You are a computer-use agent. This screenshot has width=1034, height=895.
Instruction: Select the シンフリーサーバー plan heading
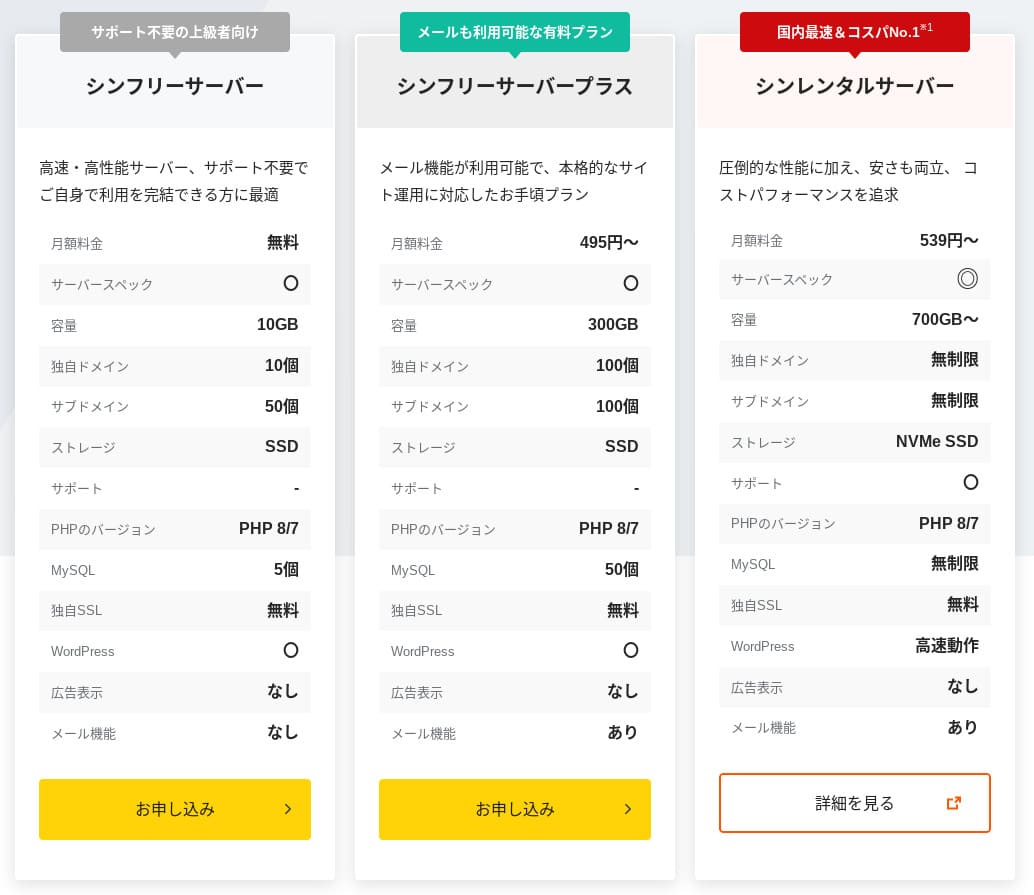pyautogui.click(x=175, y=86)
